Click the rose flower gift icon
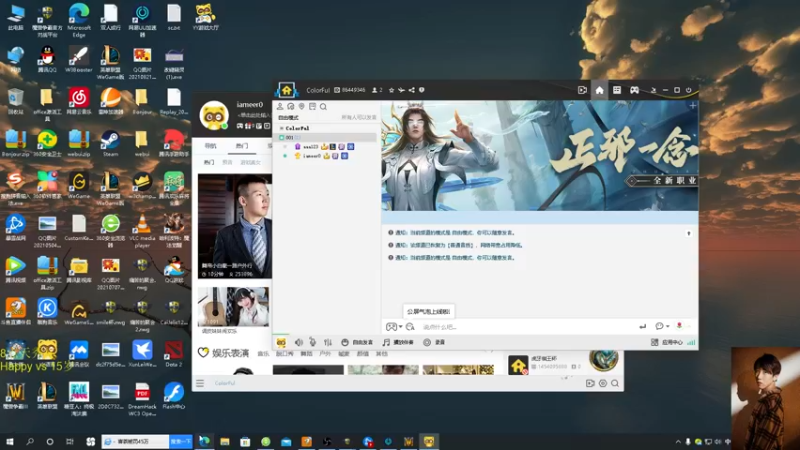 click(680, 326)
